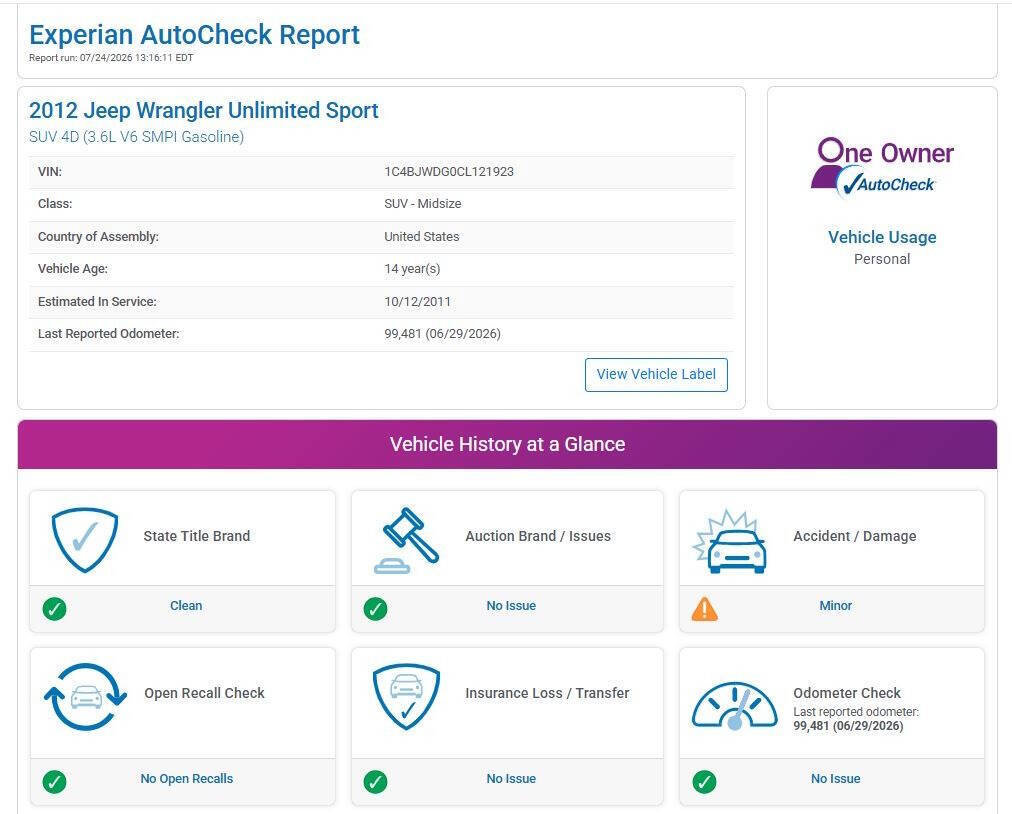Click the Auction Brand gavel icon

click(x=407, y=540)
